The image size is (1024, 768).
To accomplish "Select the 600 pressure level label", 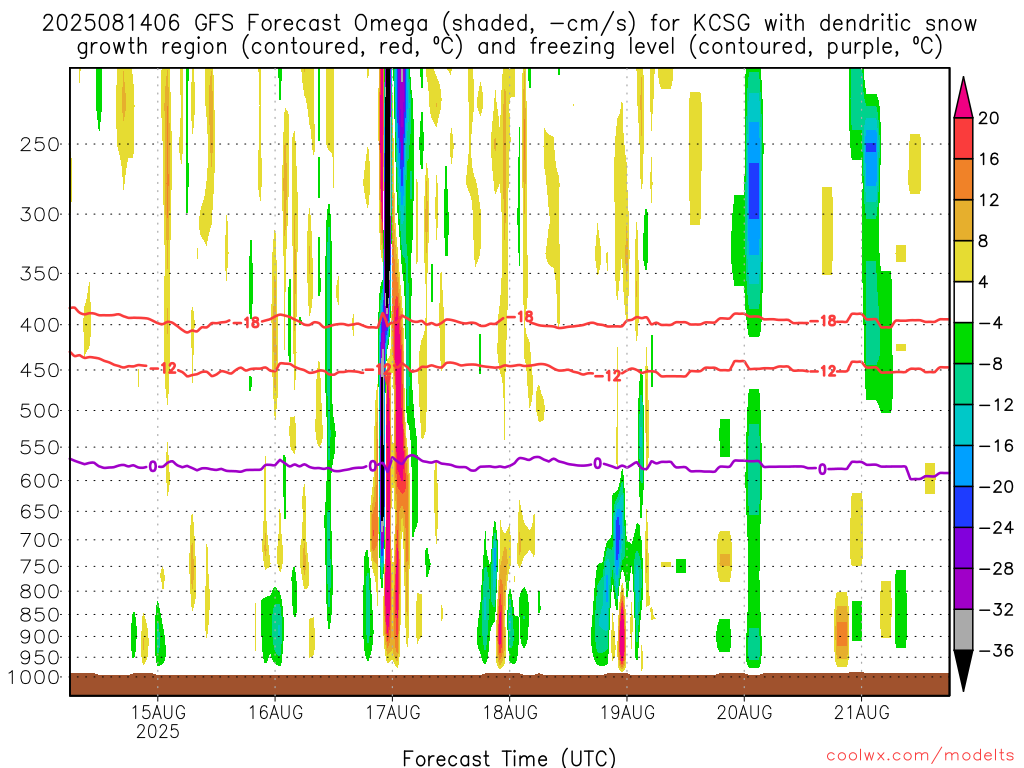I will (x=40, y=481).
